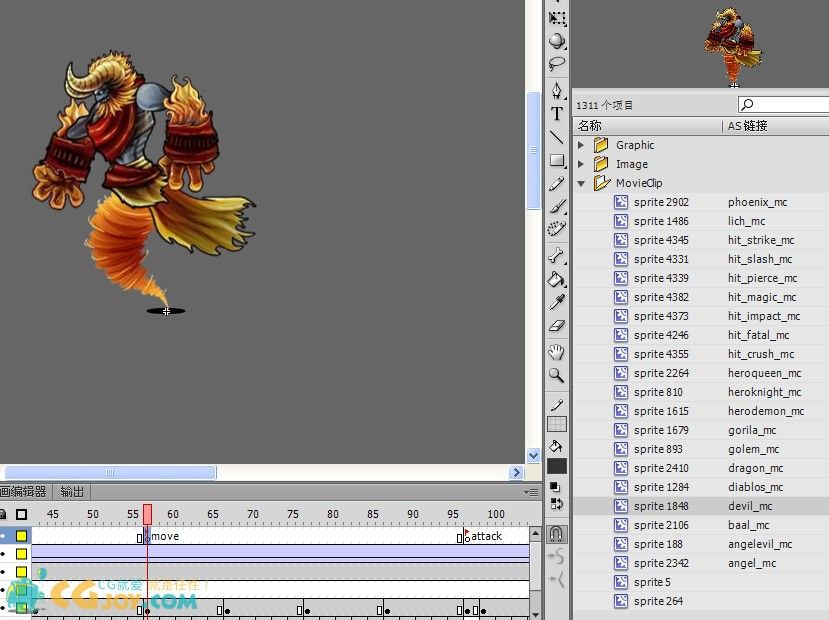Select the Hand tool
This screenshot has width=829, height=620.
tap(557, 352)
